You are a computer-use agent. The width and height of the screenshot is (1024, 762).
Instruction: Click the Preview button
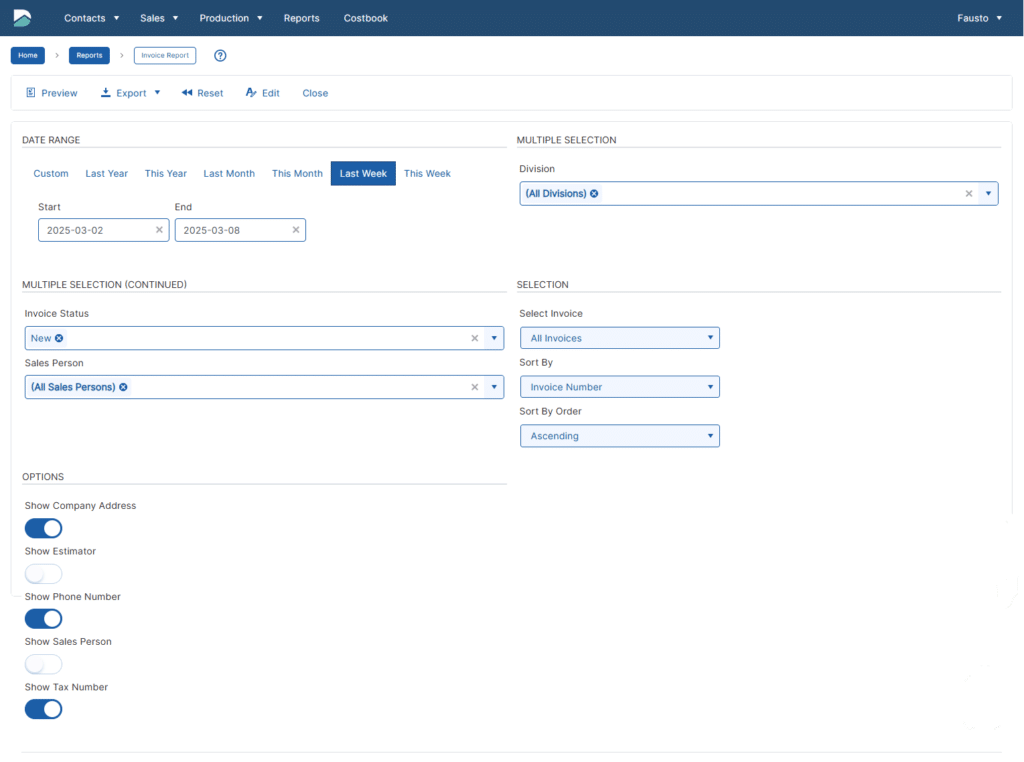(x=52, y=93)
